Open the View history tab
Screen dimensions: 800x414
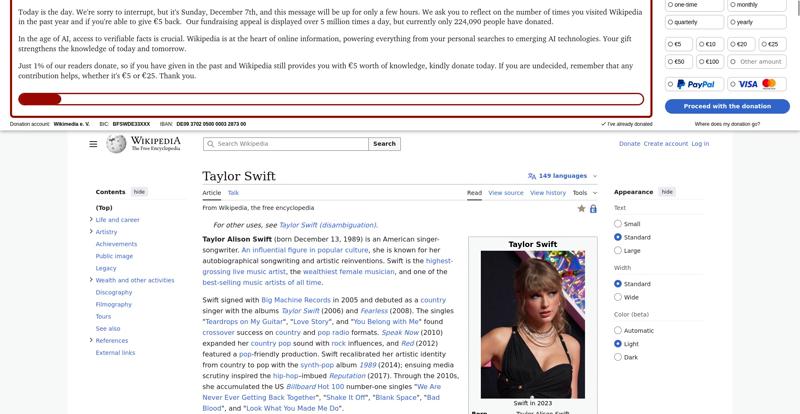[548, 193]
